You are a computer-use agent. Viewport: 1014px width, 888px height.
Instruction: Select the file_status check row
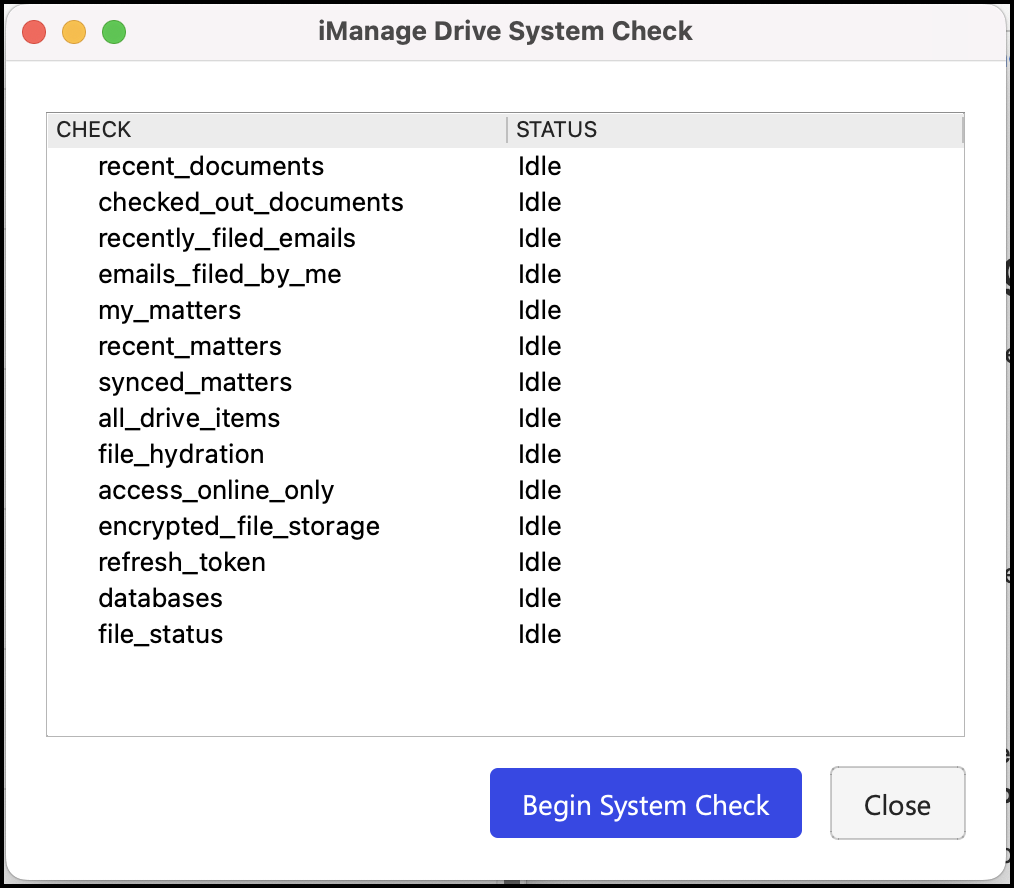click(160, 634)
